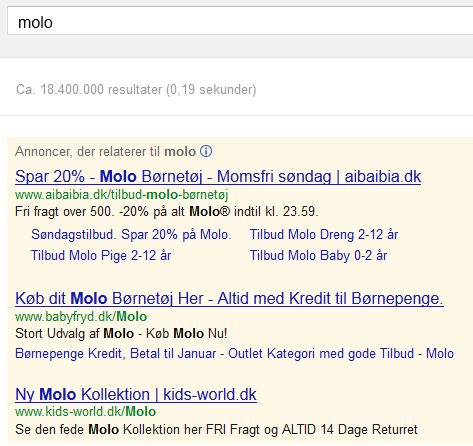Open Outlet Kategori med gode Tilbud sitelink
This screenshot has height=446, width=473.
point(321,354)
